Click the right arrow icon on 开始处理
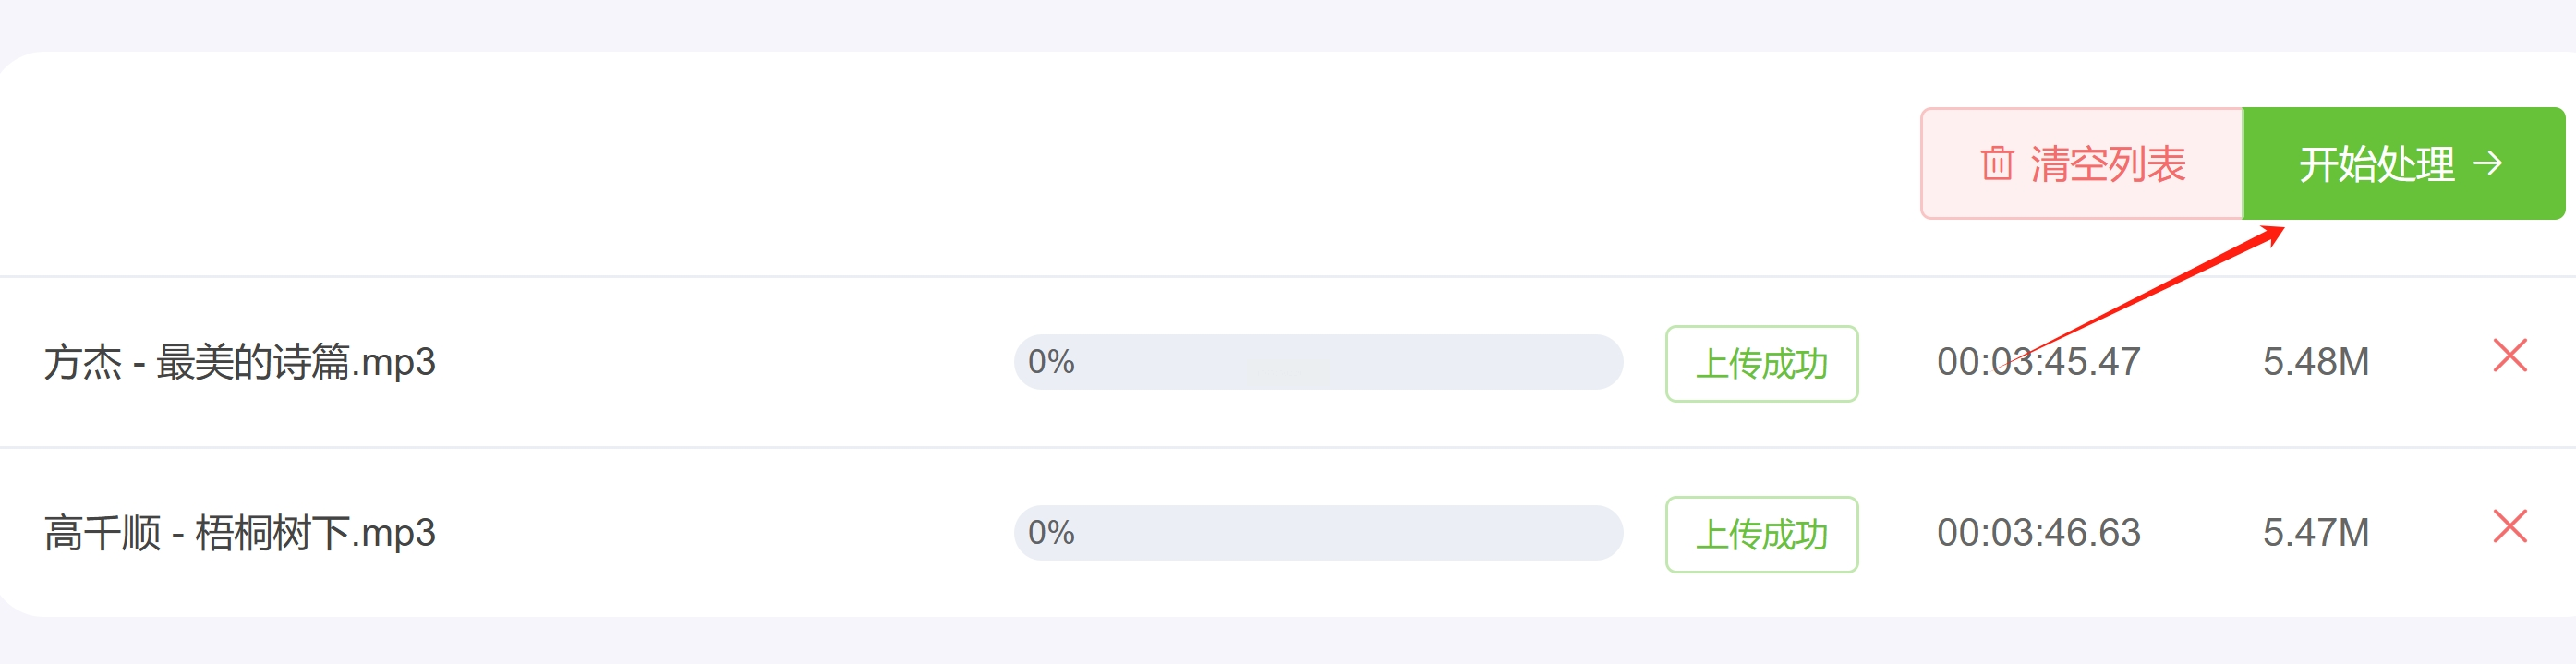 tap(2488, 163)
